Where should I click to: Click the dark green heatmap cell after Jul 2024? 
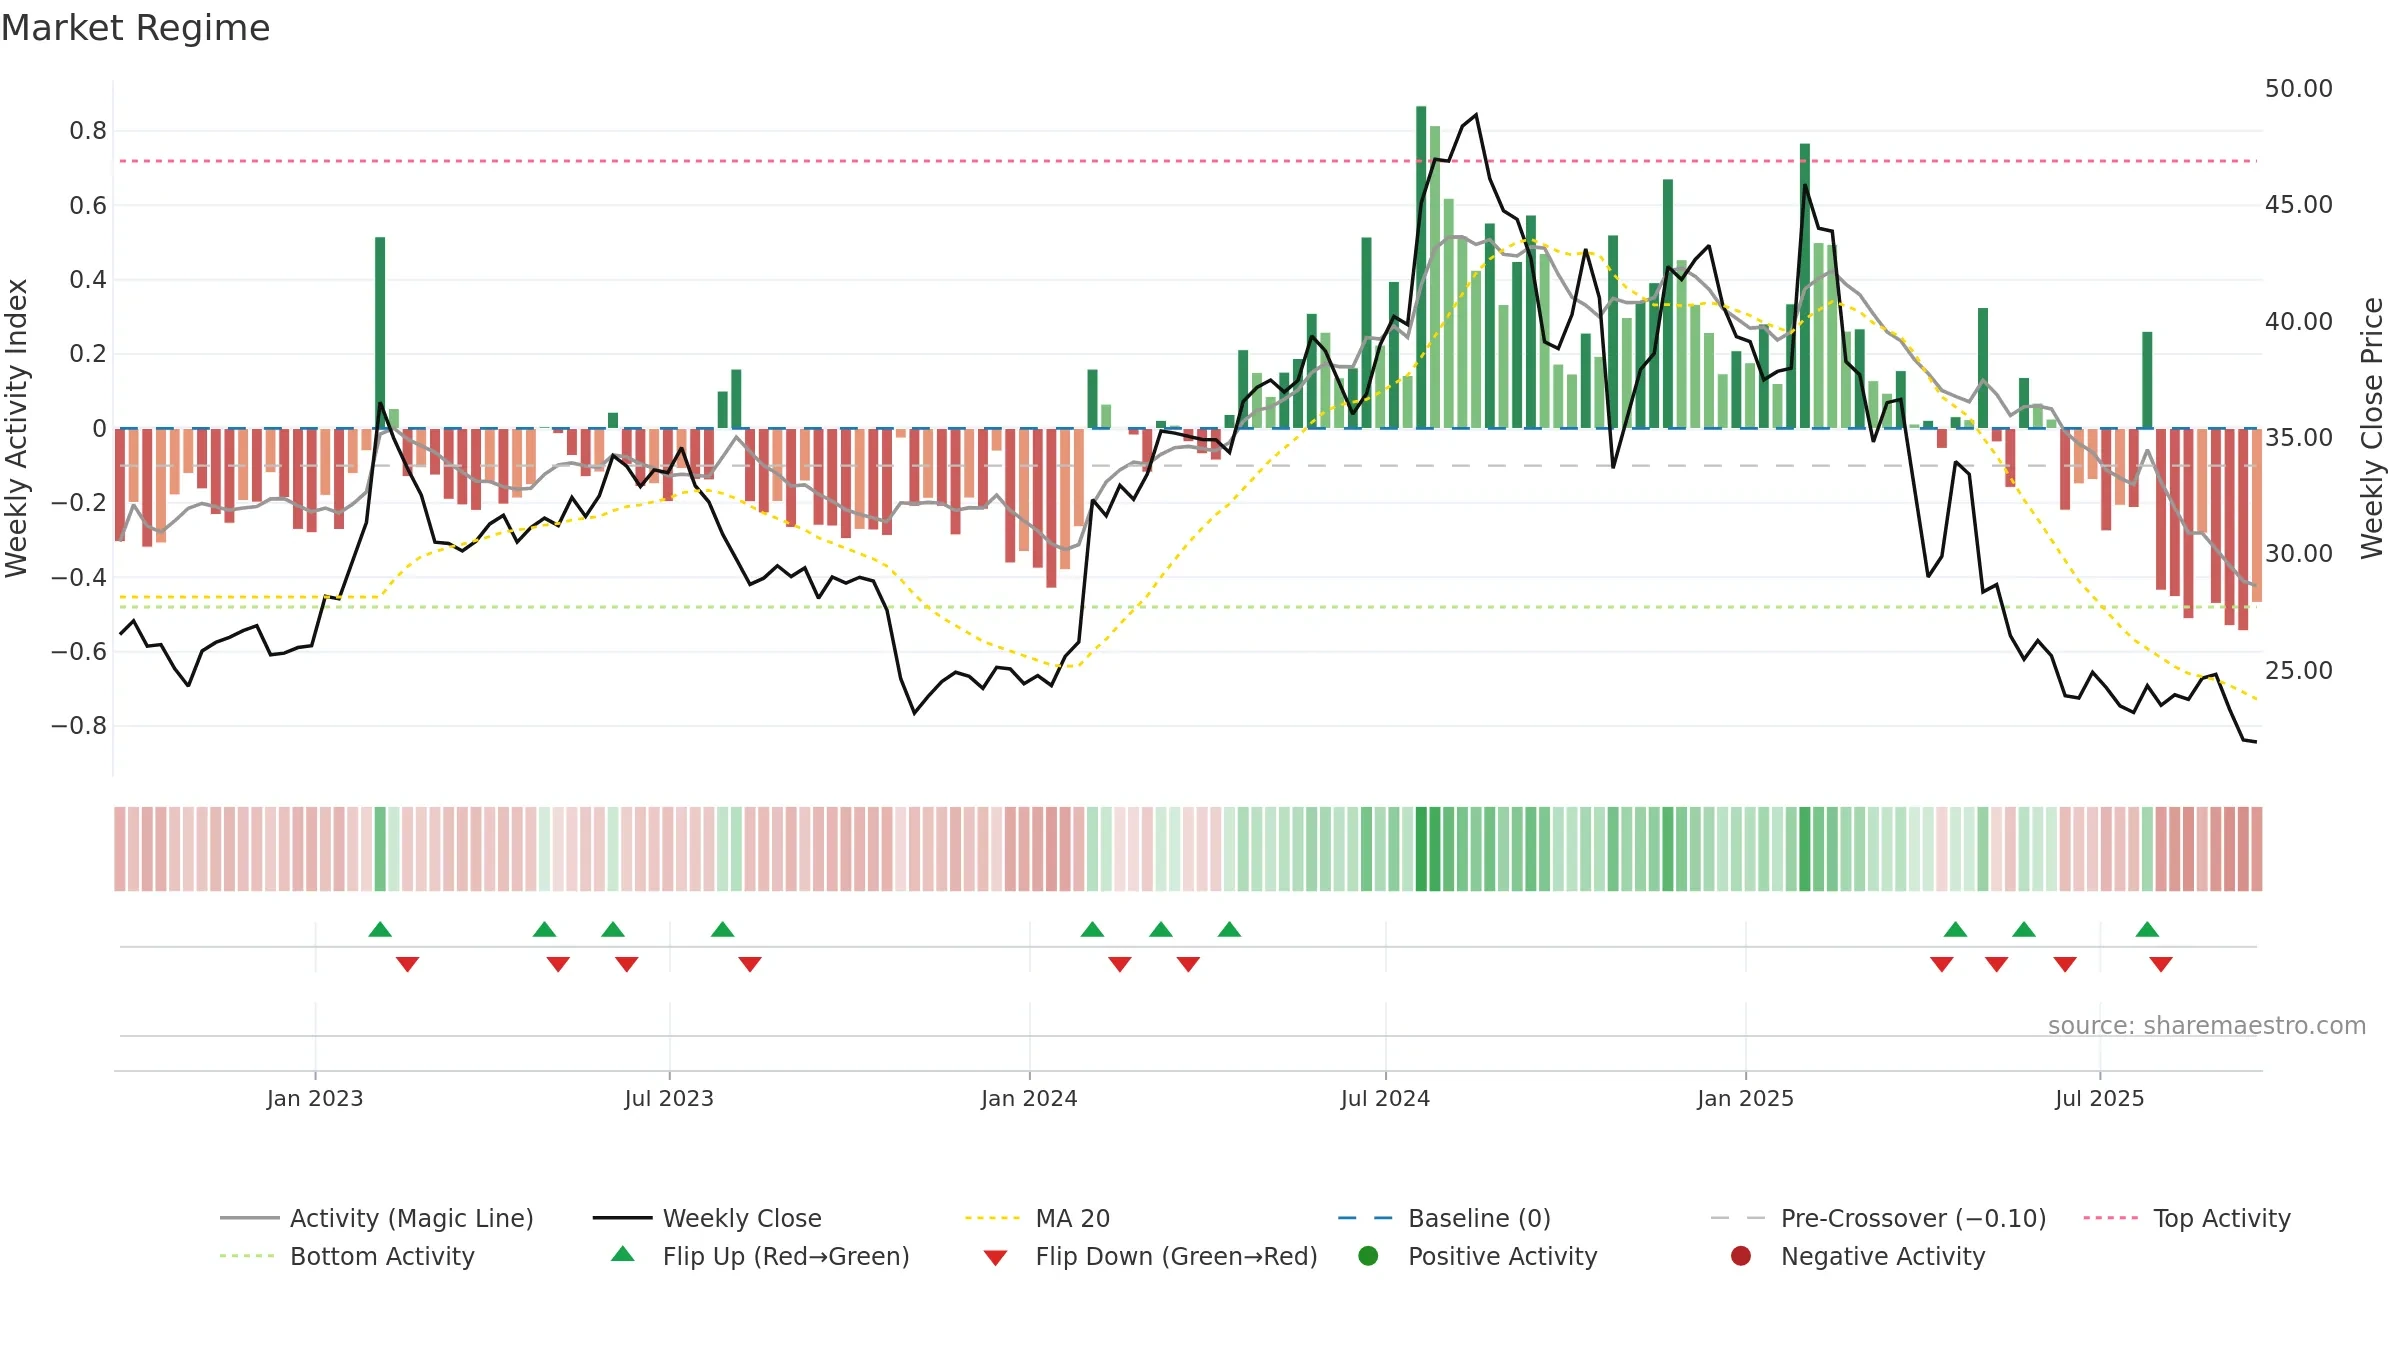[1421, 849]
